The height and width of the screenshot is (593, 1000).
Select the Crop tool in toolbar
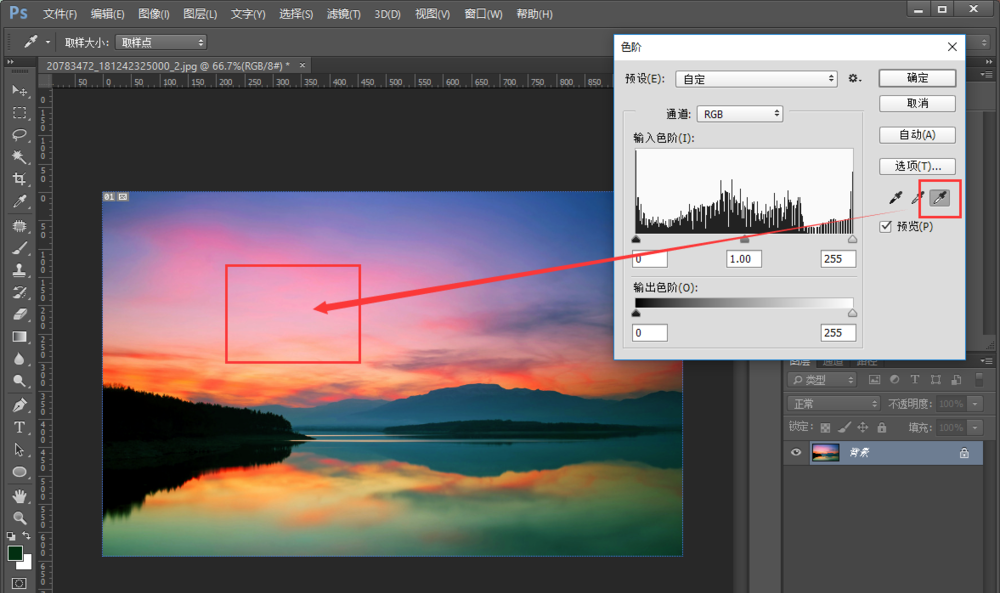point(19,179)
